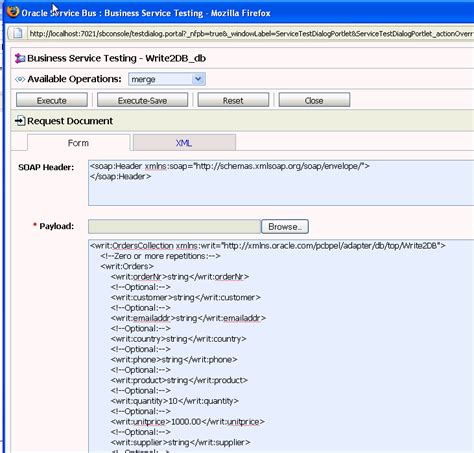Switch to the Form tab

pyautogui.click(x=78, y=143)
